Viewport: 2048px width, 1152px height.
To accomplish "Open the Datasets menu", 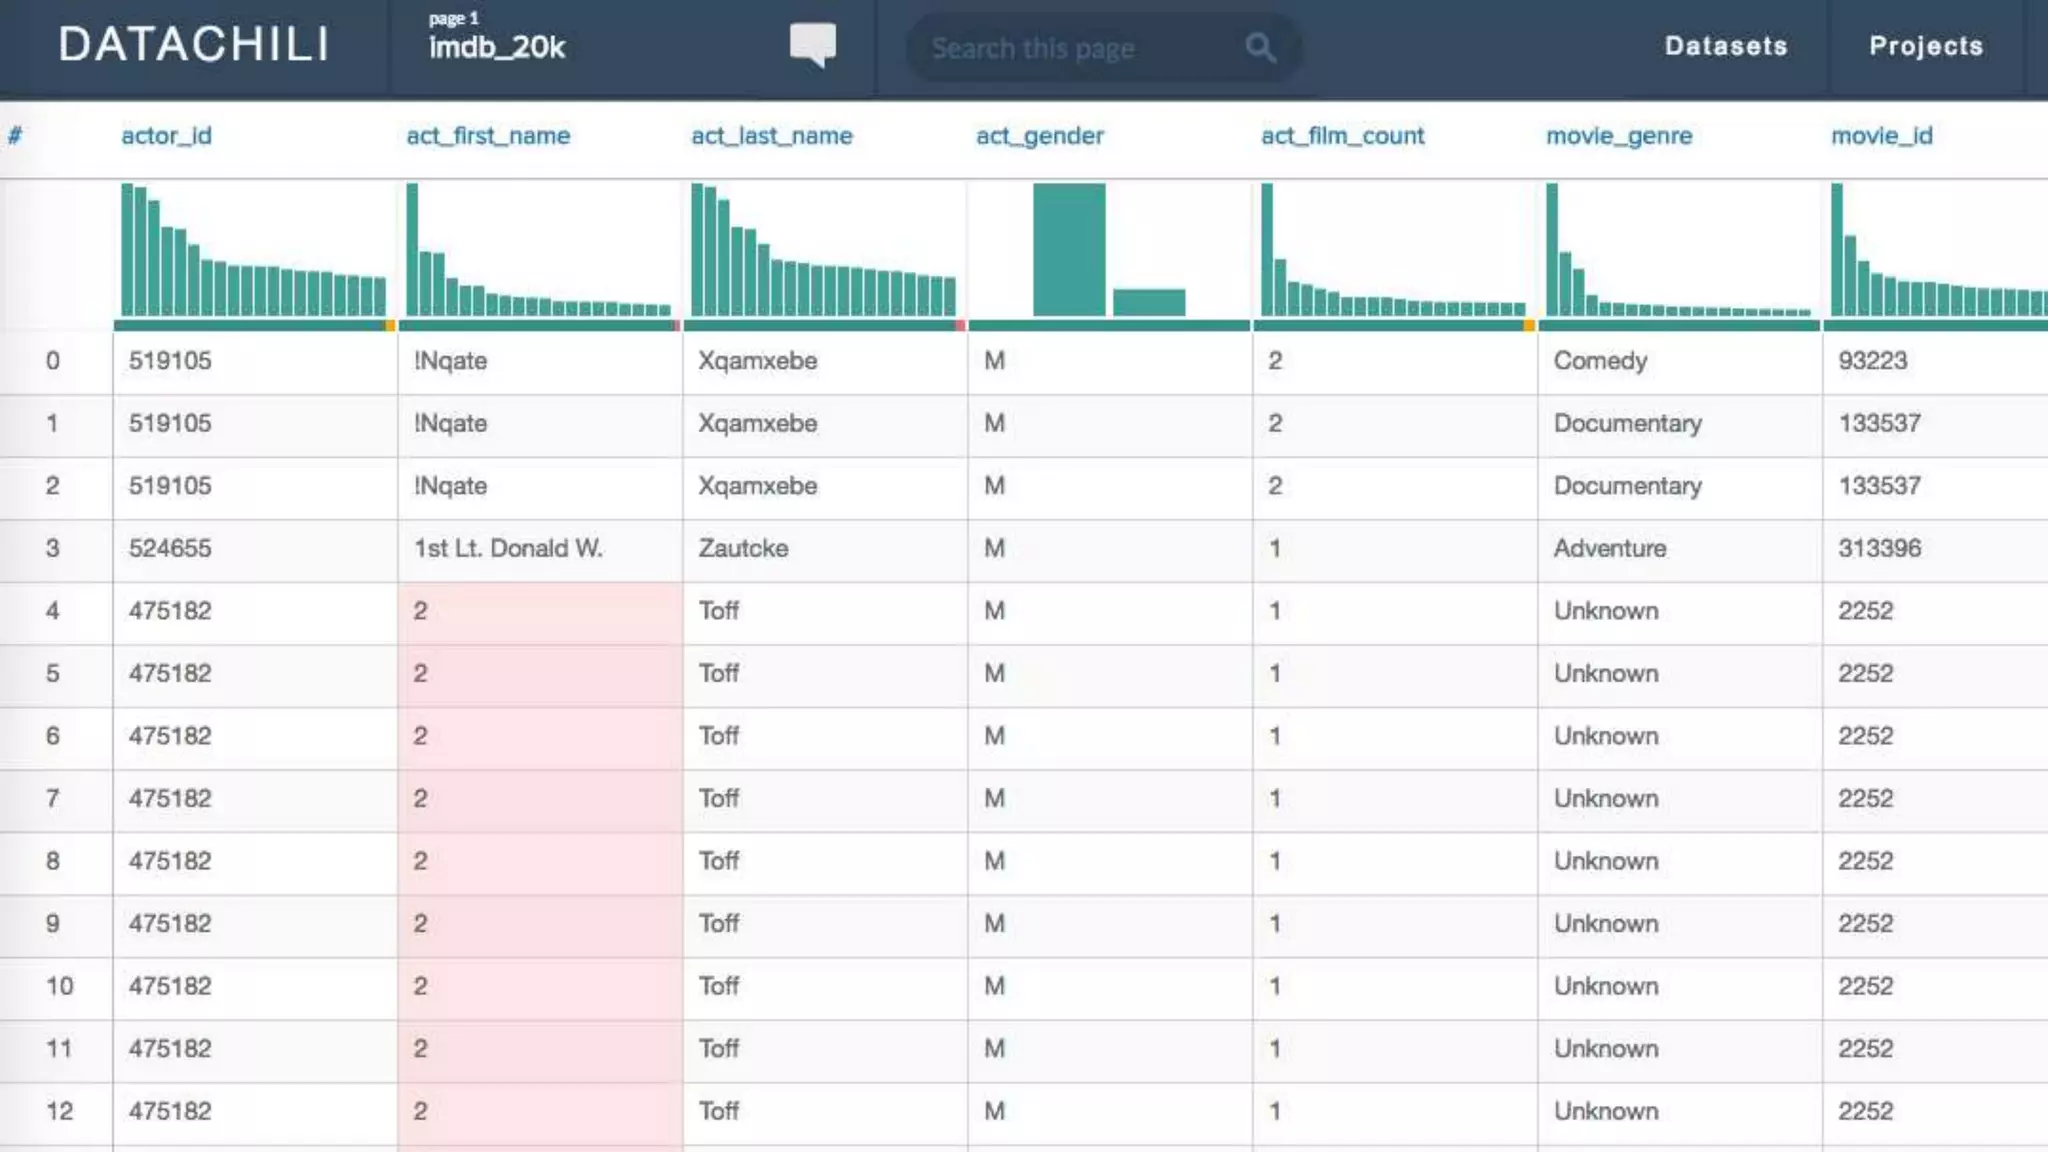I will coord(1725,46).
